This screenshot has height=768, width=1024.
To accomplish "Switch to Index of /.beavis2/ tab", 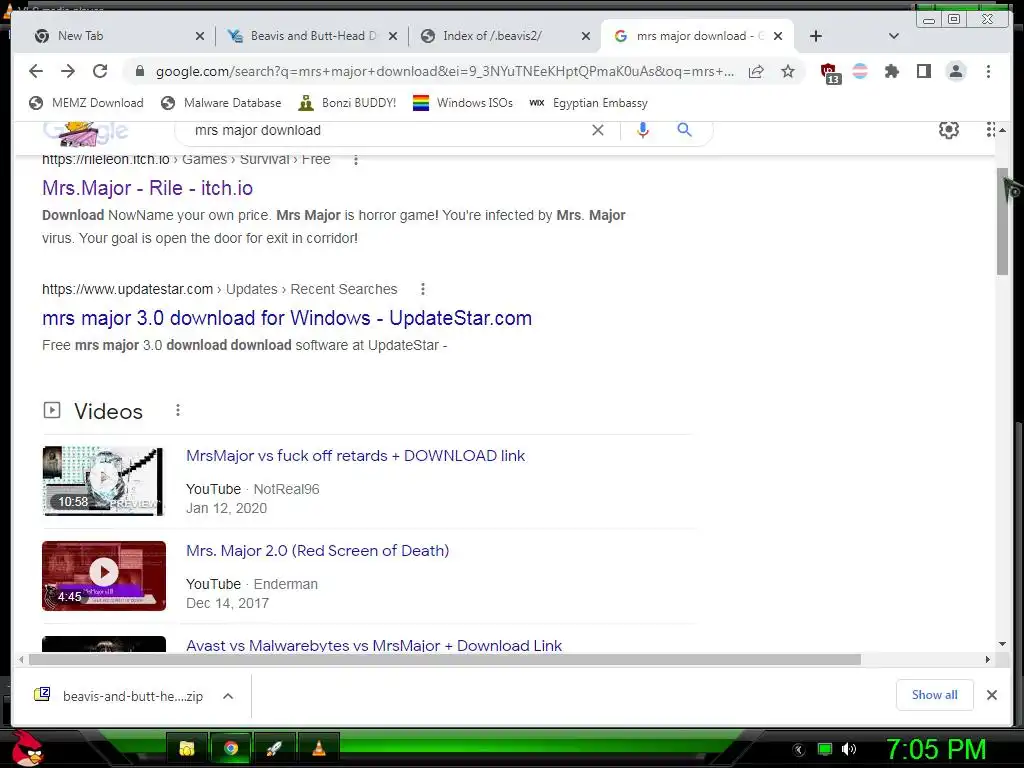I will tap(503, 36).
